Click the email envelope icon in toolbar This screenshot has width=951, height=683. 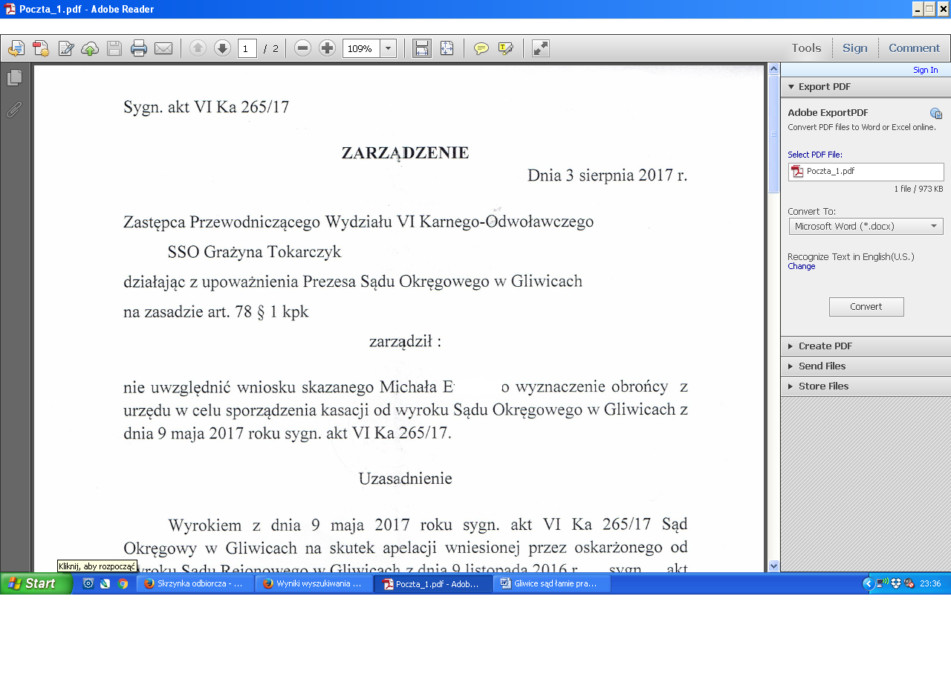(x=163, y=48)
